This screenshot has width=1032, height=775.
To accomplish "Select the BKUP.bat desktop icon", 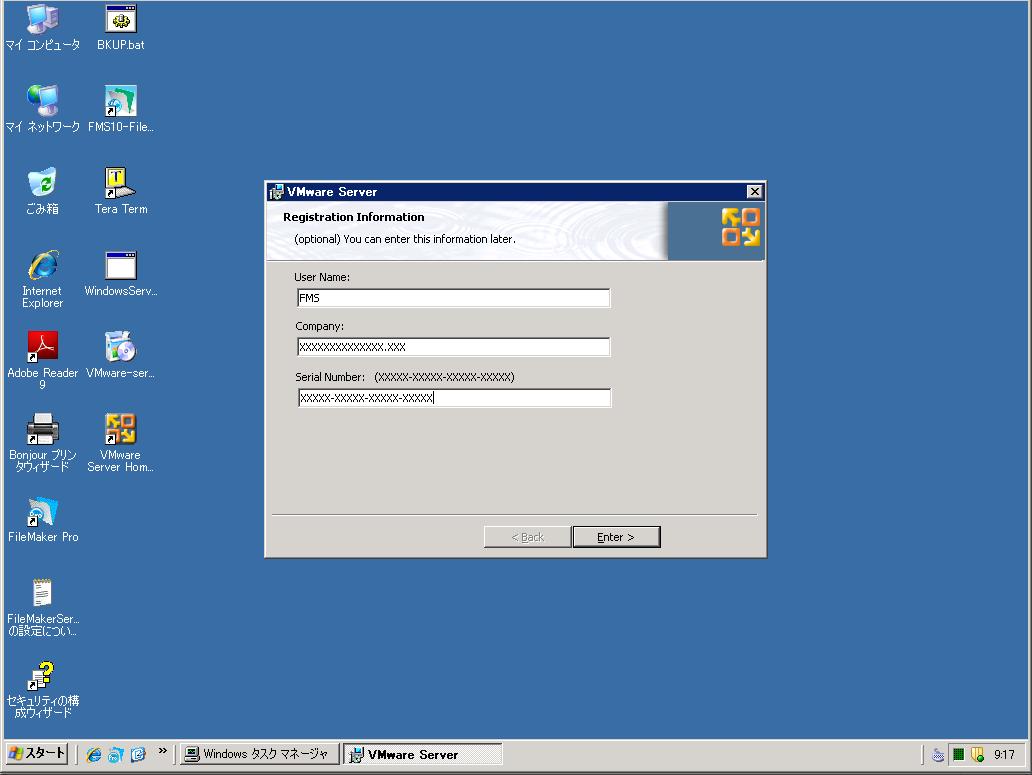I will [x=120, y=28].
